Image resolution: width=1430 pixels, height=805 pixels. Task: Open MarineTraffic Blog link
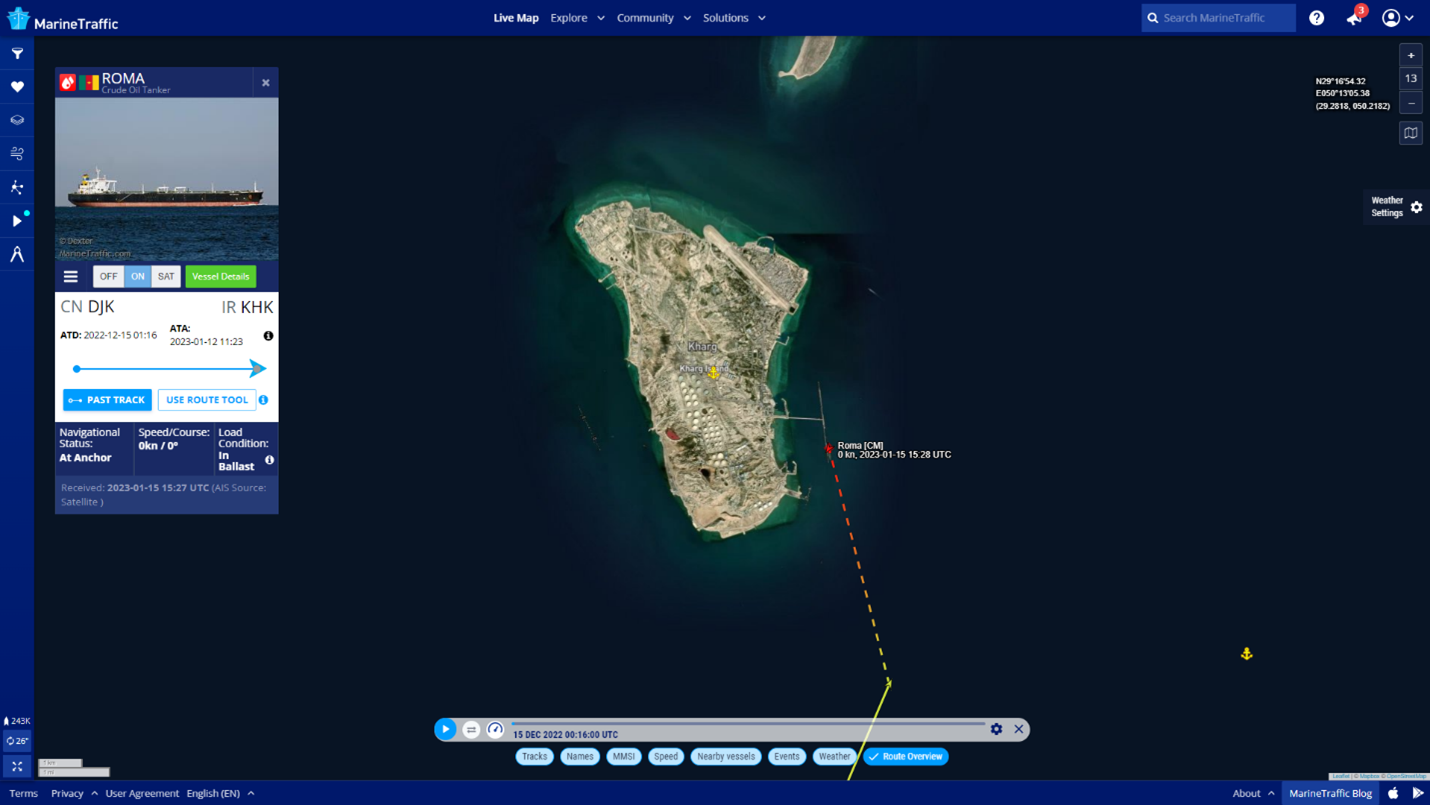click(x=1330, y=793)
